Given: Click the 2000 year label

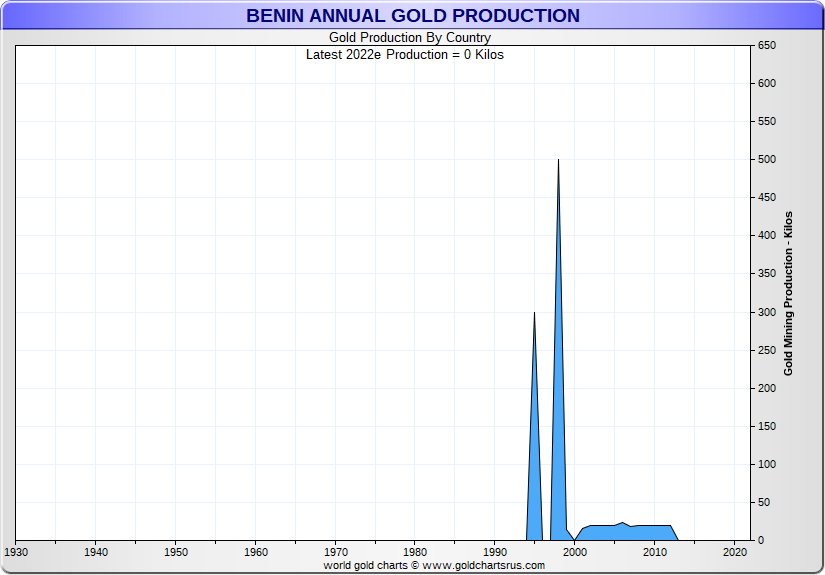Looking at the screenshot, I should point(575,552).
